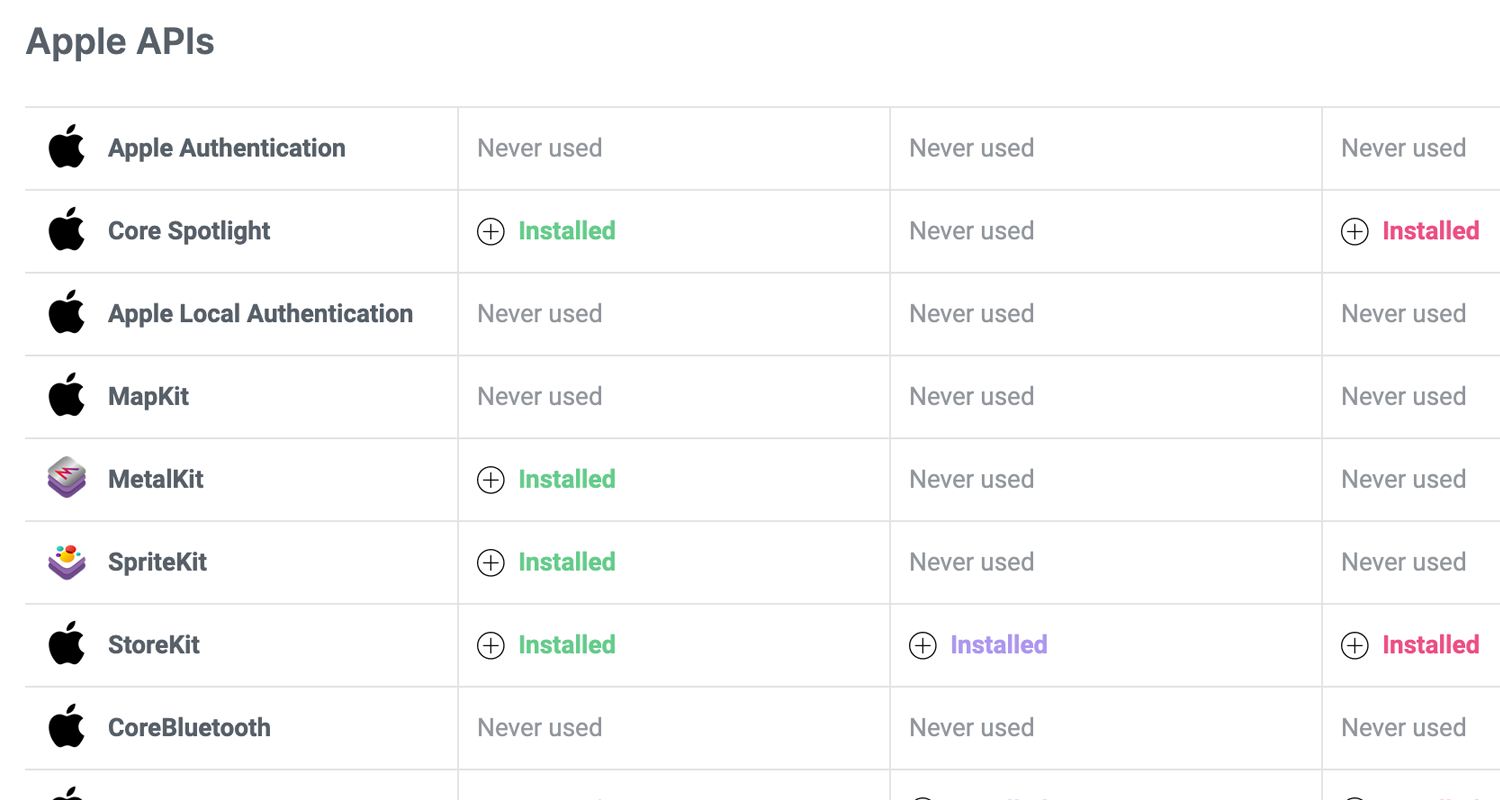The width and height of the screenshot is (1500, 800).
Task: Click last-column Never used for SpriteKit
Action: [1404, 562]
